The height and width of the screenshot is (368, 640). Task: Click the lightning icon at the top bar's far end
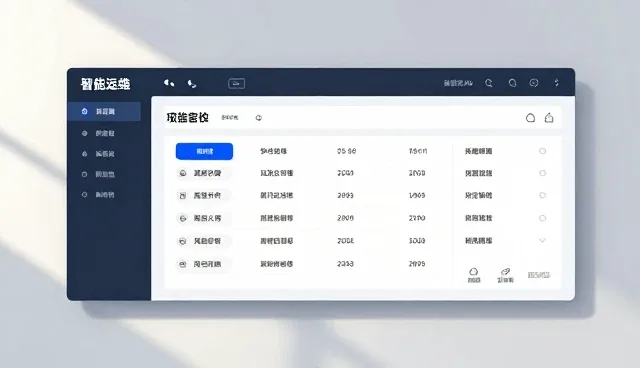pyautogui.click(x=556, y=83)
